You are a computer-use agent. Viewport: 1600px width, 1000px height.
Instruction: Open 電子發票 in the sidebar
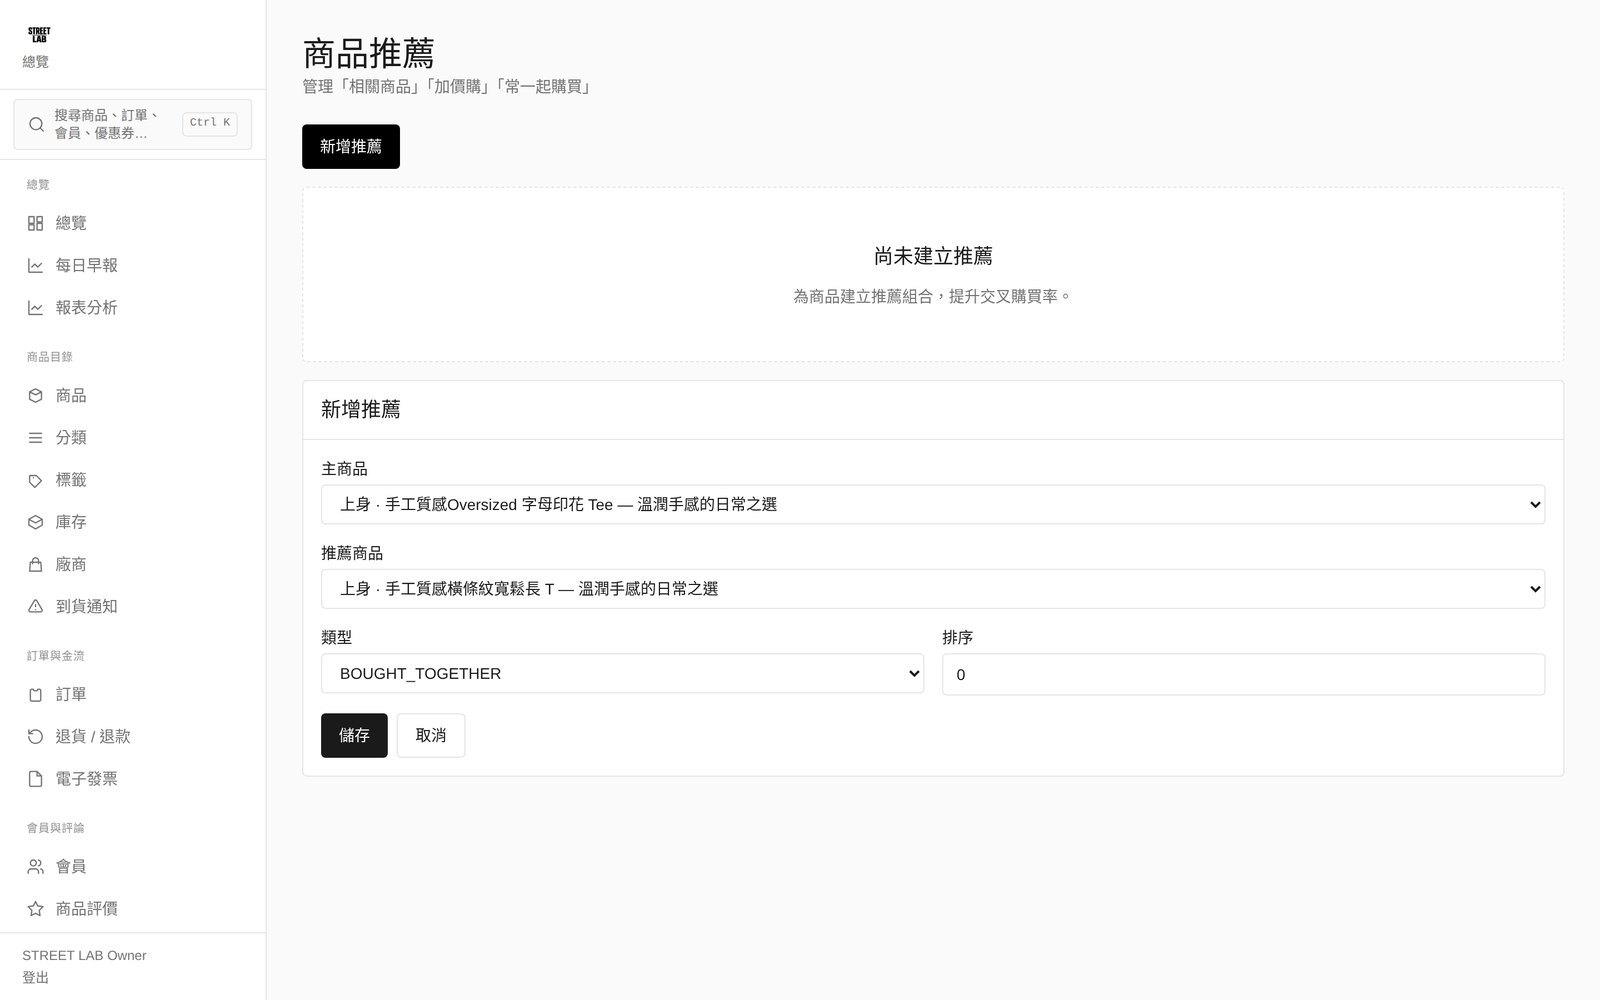pyautogui.click(x=133, y=779)
